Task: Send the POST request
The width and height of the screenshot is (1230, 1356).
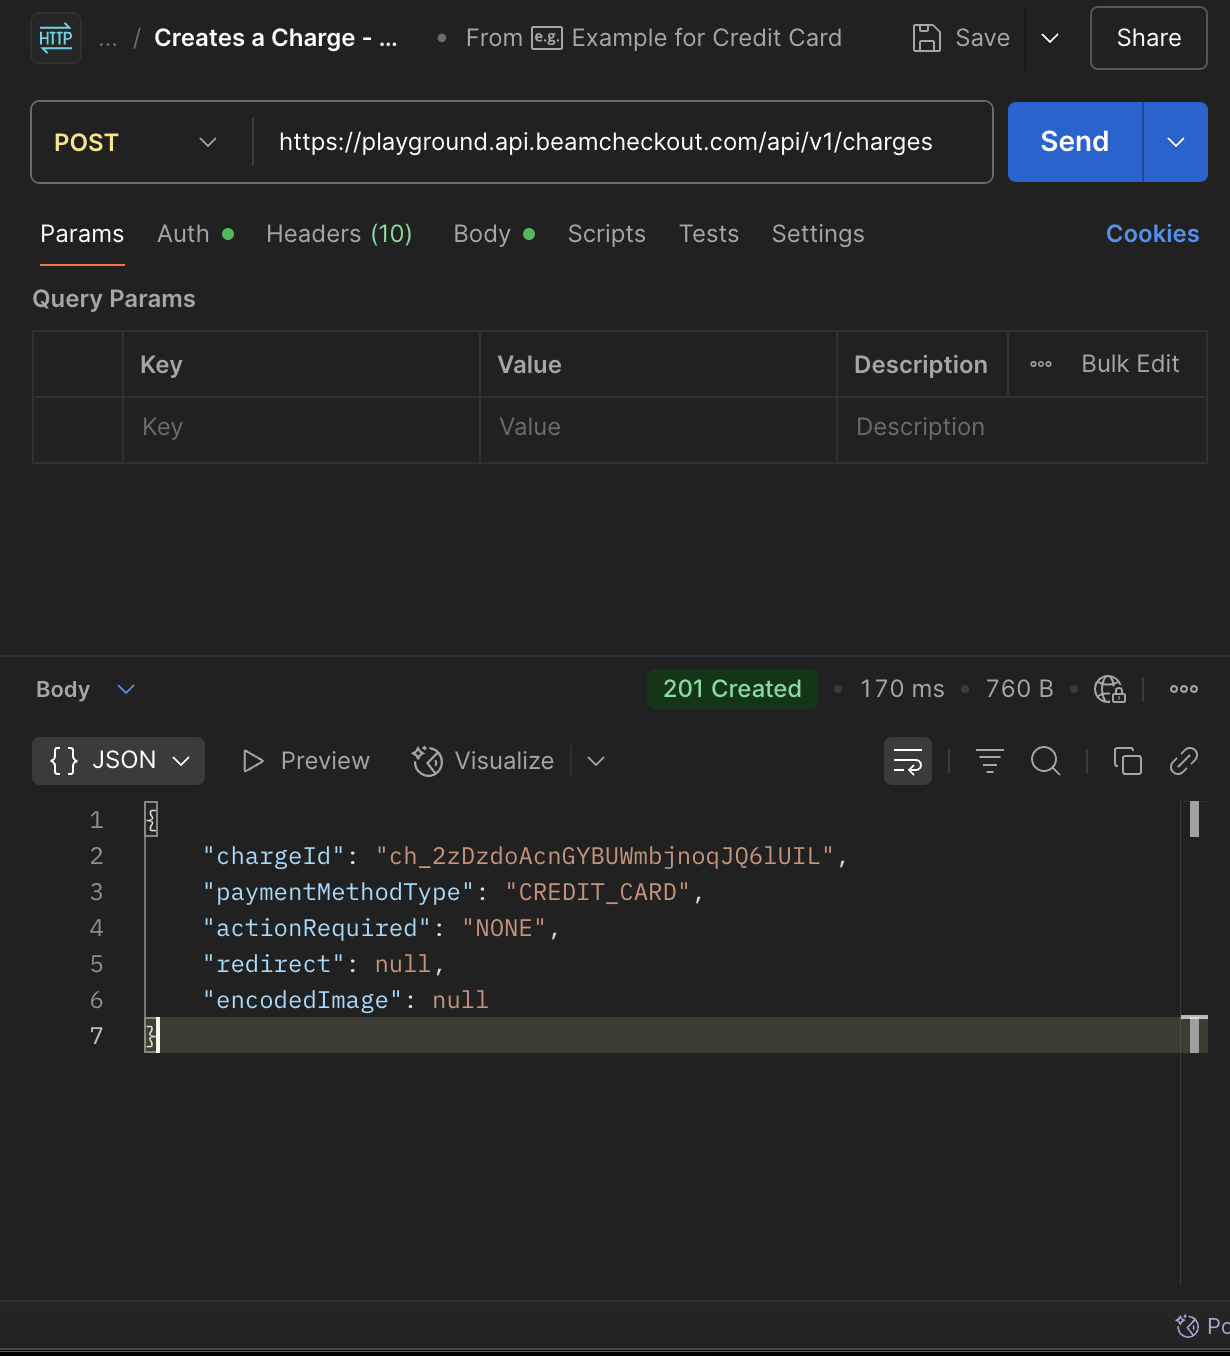Action: pos(1075,142)
